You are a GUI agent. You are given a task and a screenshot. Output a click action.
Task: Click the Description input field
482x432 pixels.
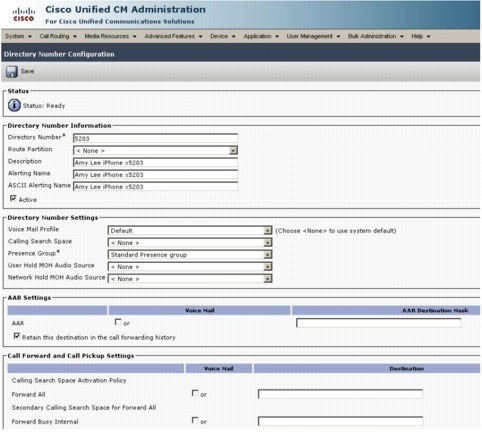click(155, 163)
